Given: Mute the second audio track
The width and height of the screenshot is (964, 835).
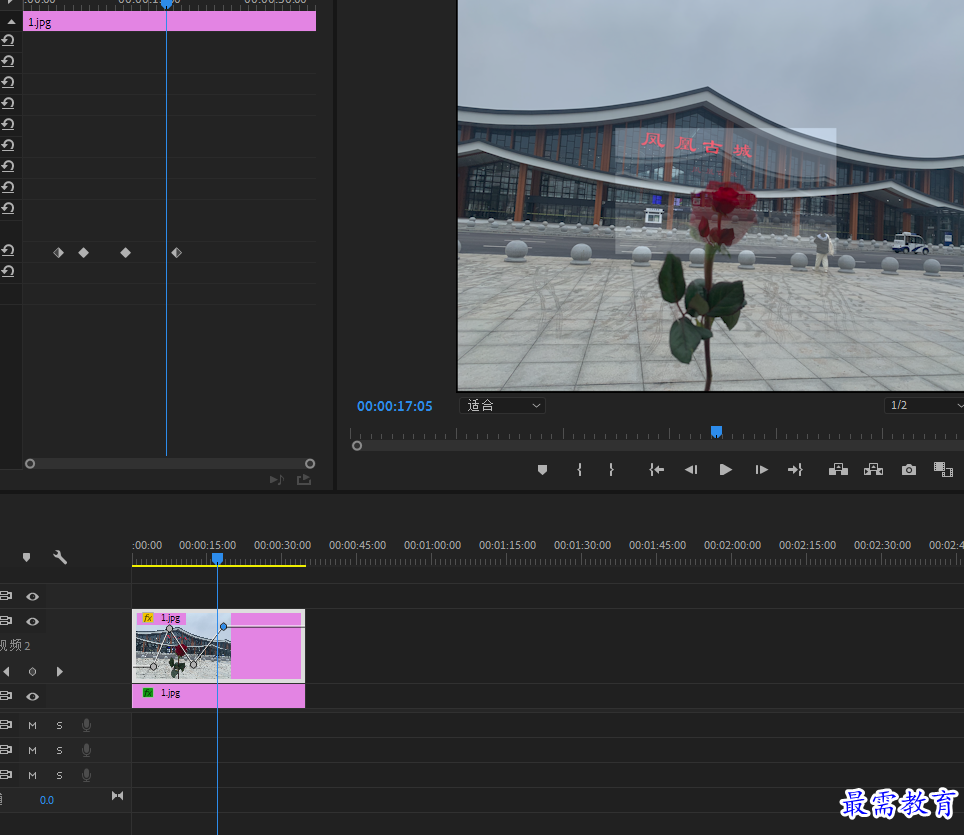Looking at the screenshot, I should click(33, 750).
